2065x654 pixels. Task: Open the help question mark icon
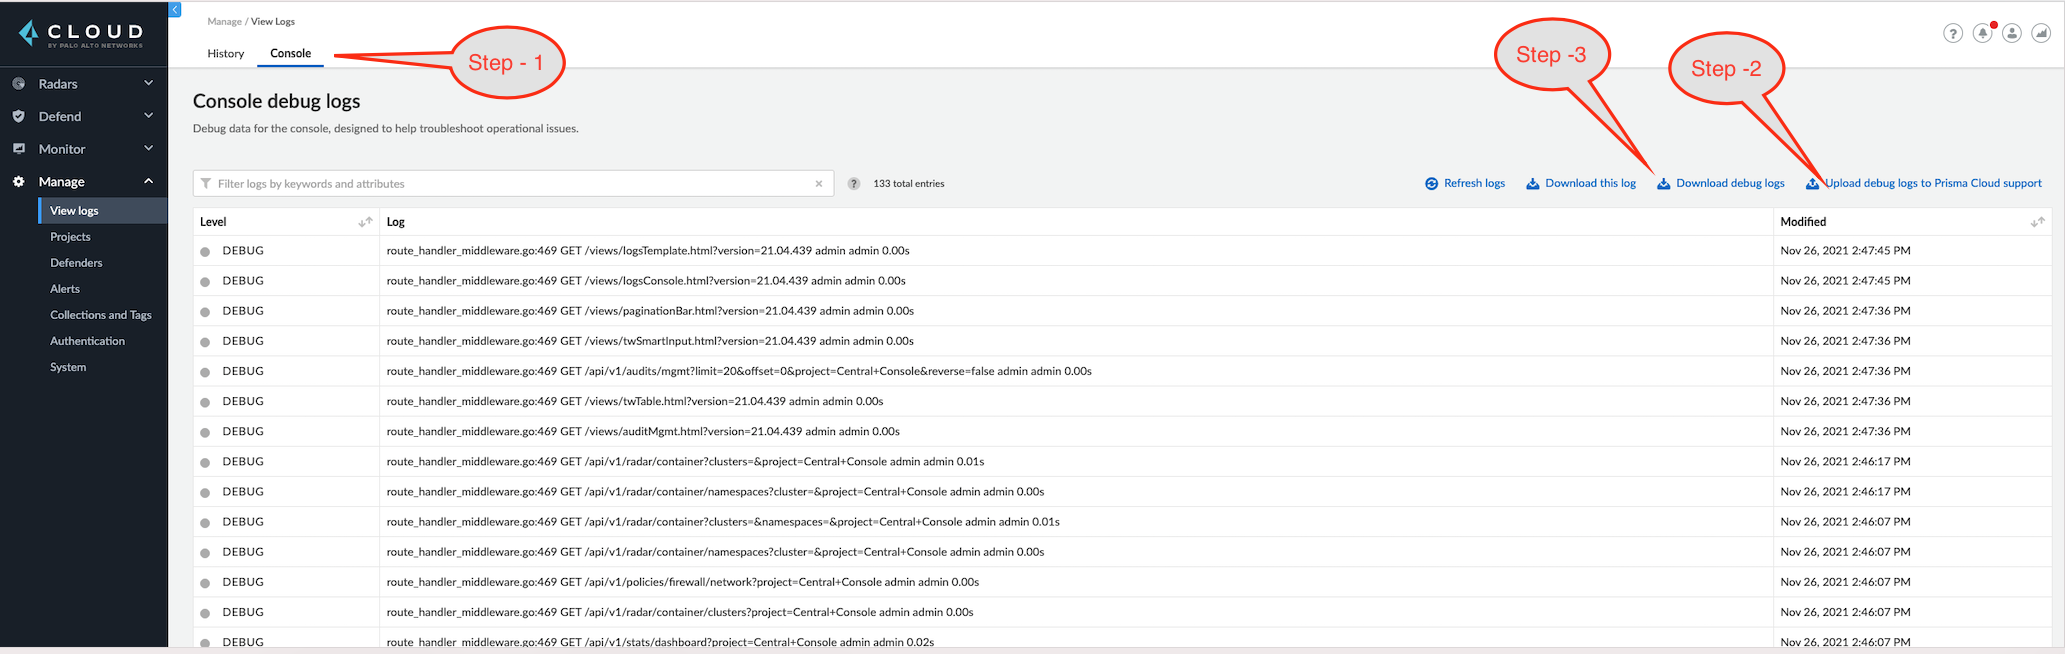click(x=1952, y=33)
